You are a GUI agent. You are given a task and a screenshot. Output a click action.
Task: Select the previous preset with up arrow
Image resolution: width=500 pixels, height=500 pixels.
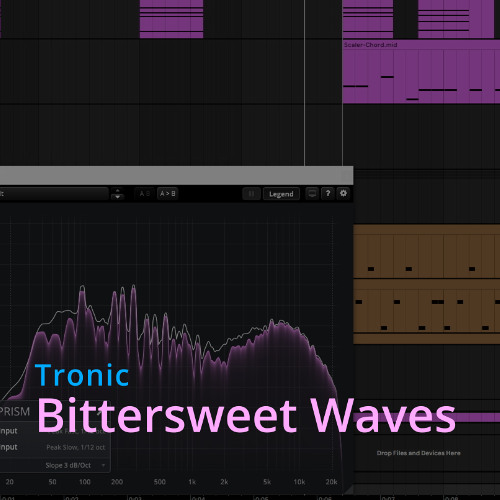click(117, 190)
